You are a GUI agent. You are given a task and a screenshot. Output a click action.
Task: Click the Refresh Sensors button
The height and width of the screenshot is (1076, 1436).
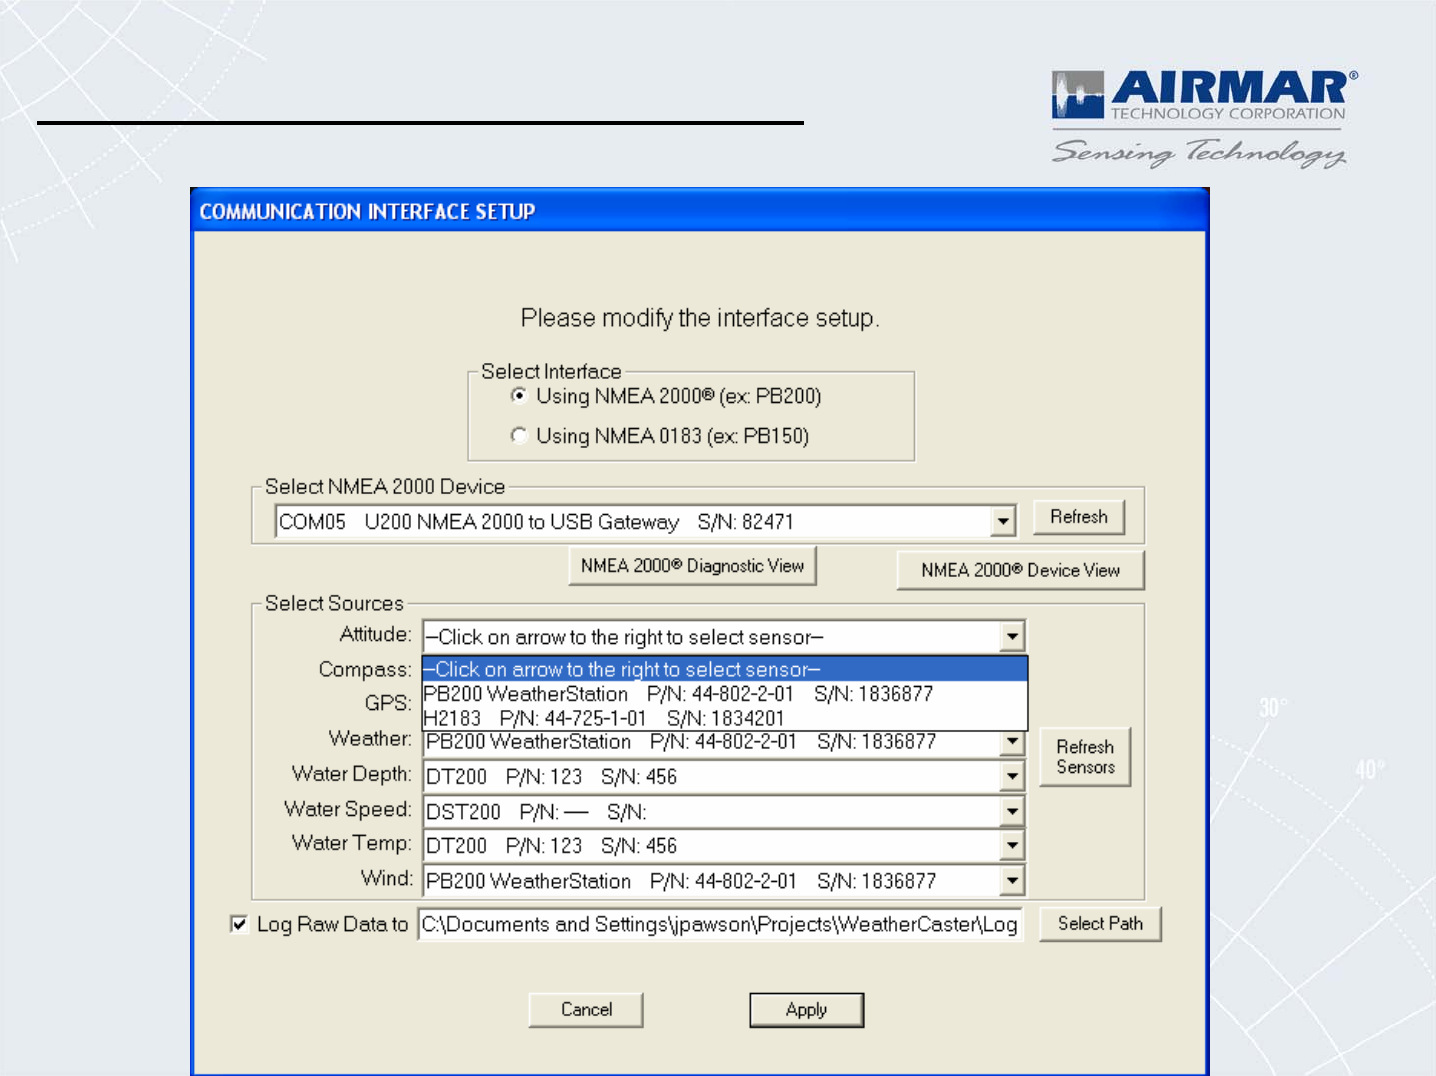point(1085,757)
